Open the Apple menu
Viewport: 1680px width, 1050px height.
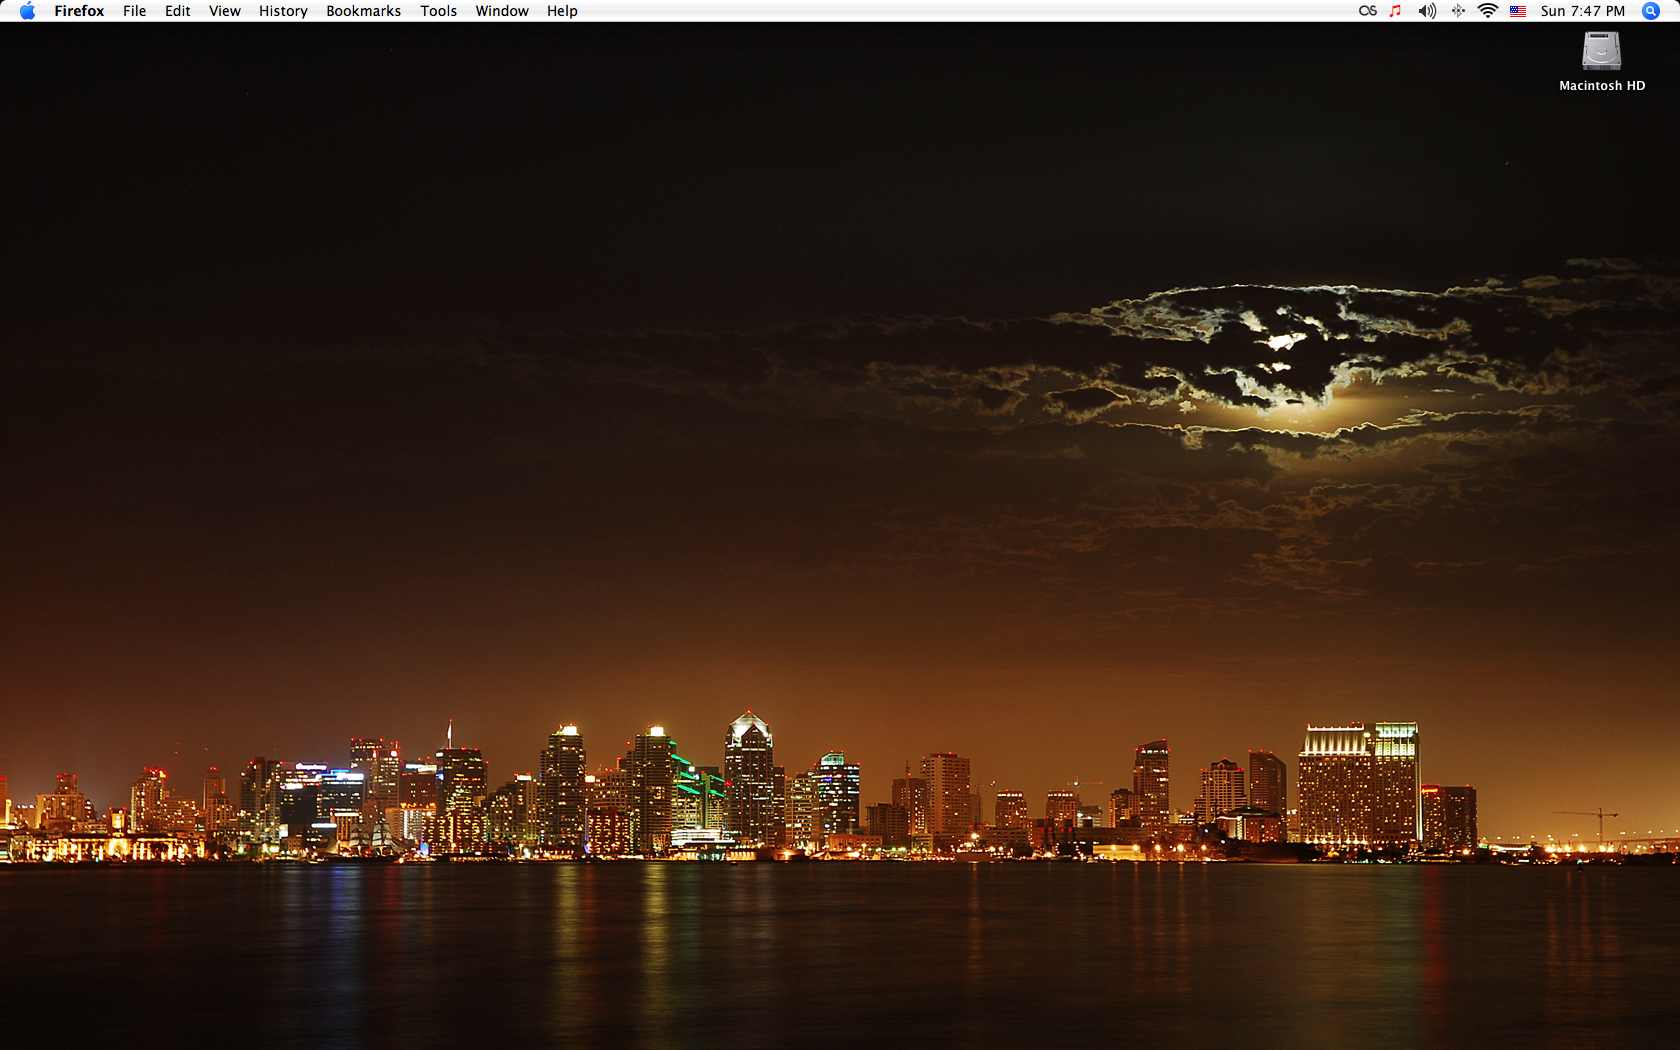pos(27,11)
